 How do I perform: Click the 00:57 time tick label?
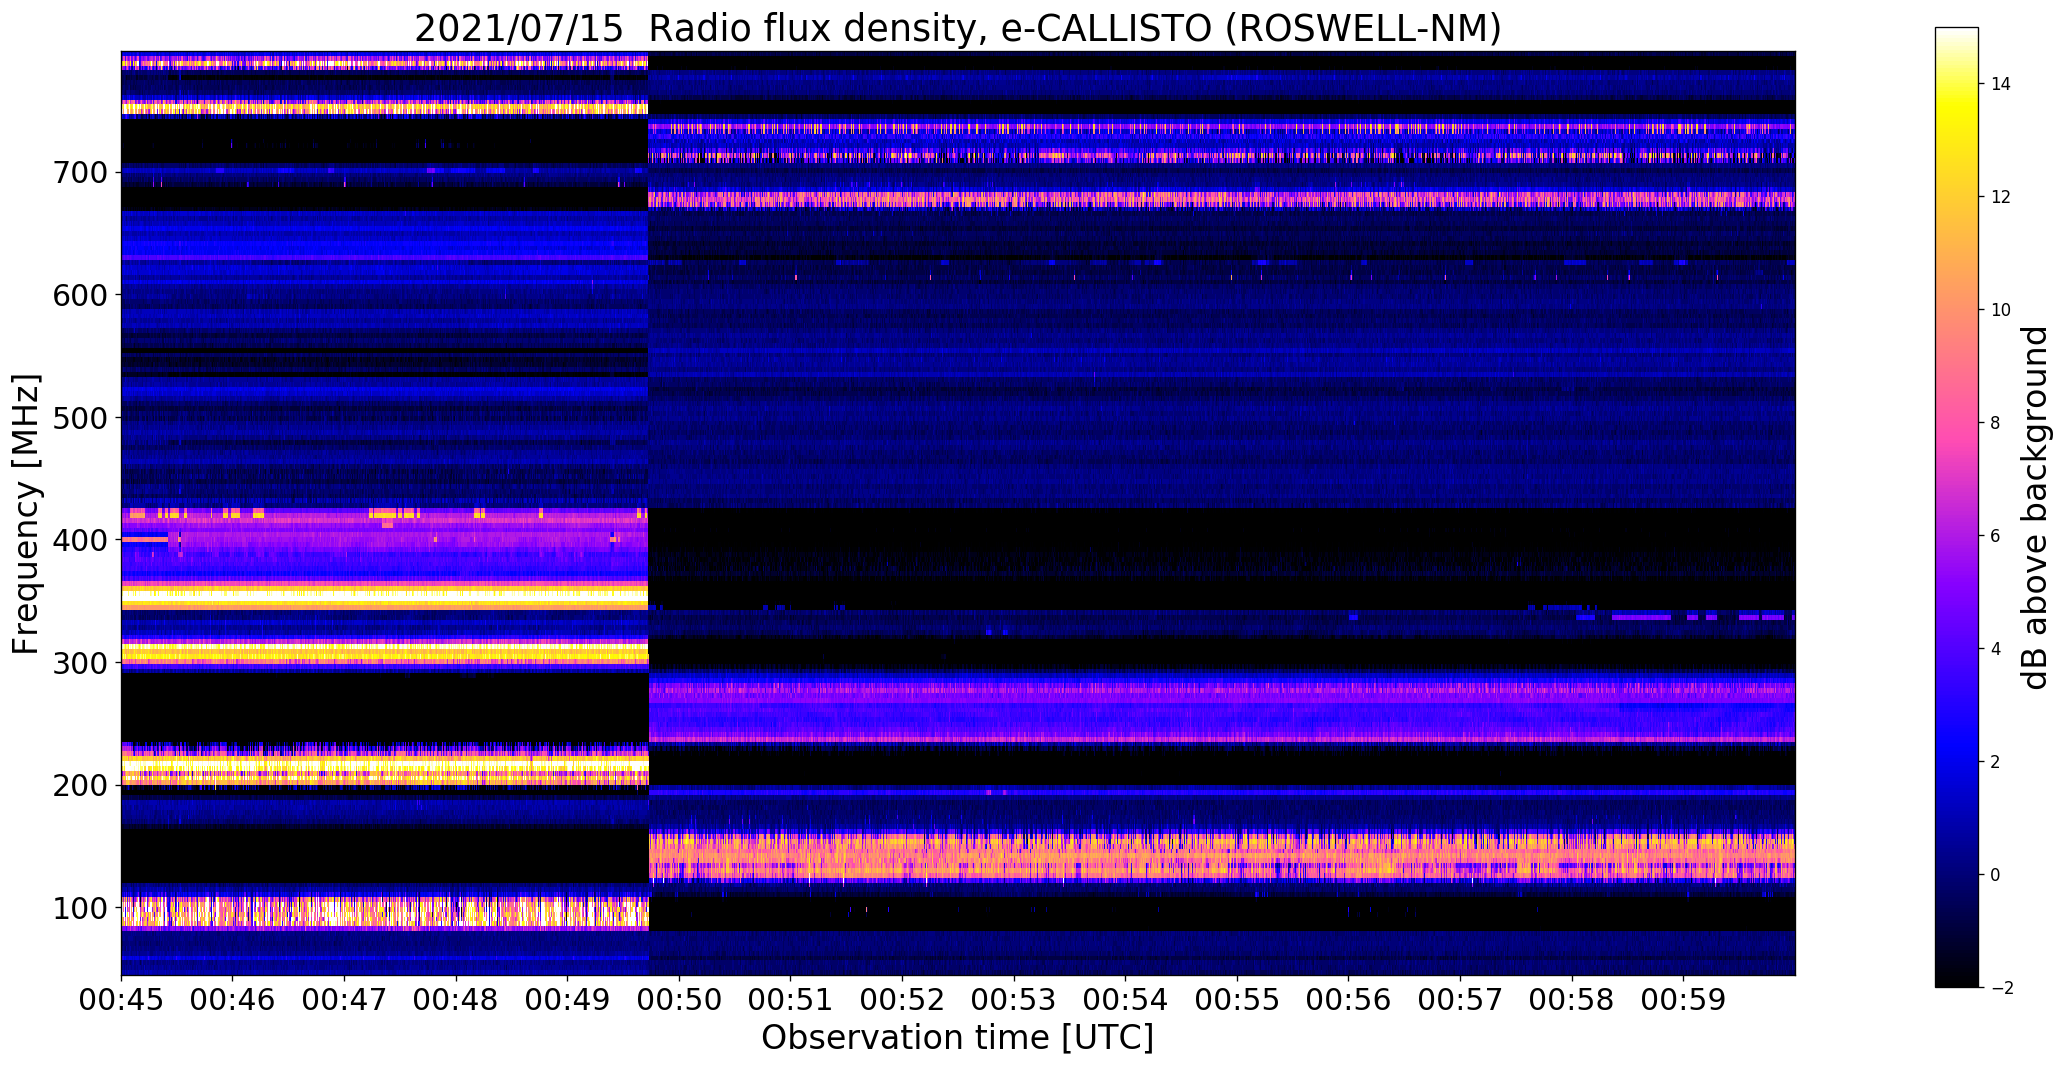point(1461,999)
